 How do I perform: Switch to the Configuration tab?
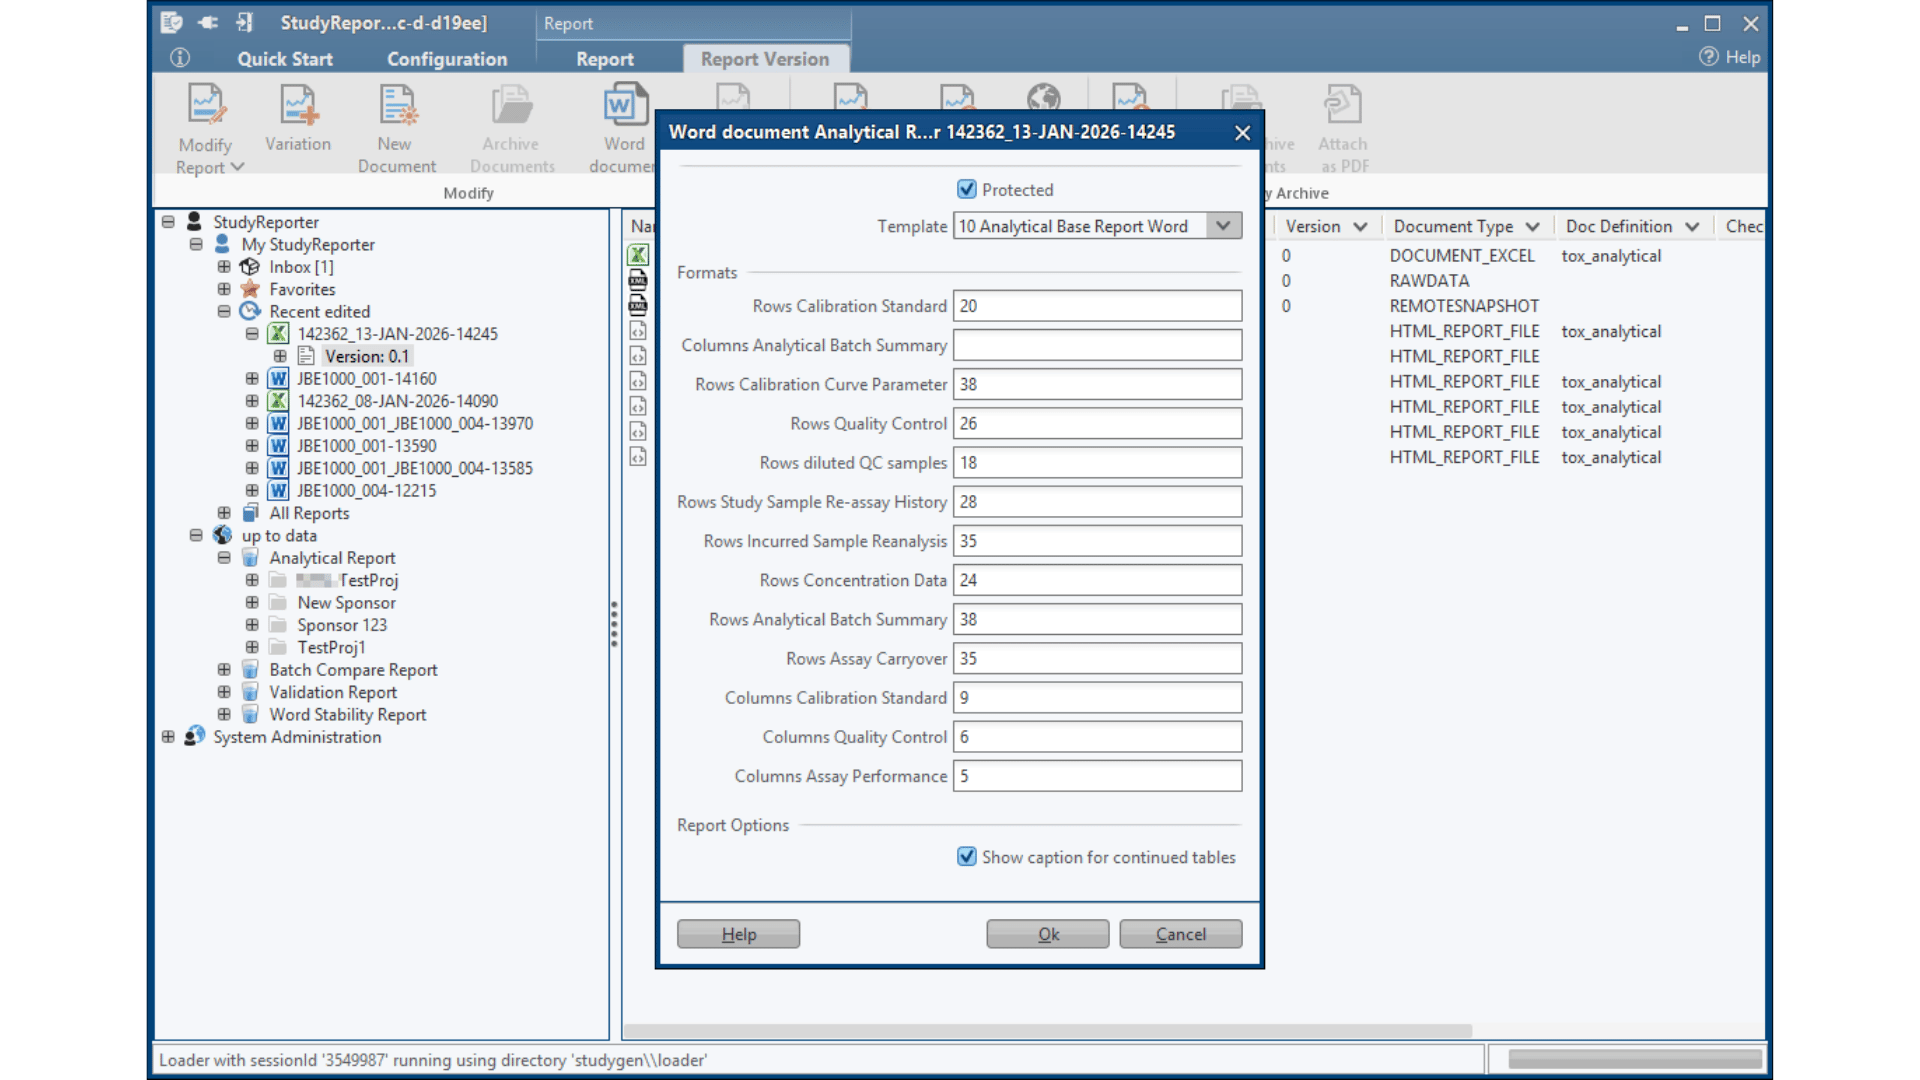point(446,59)
